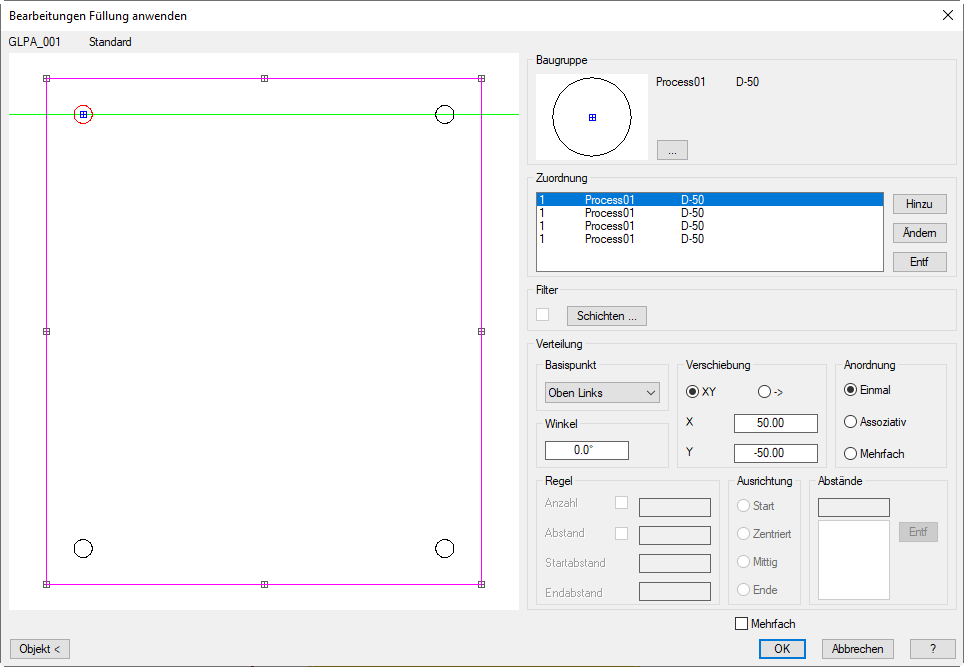Click the right-edge middle magenta grip handle
964x667 pixels.
[481, 331]
